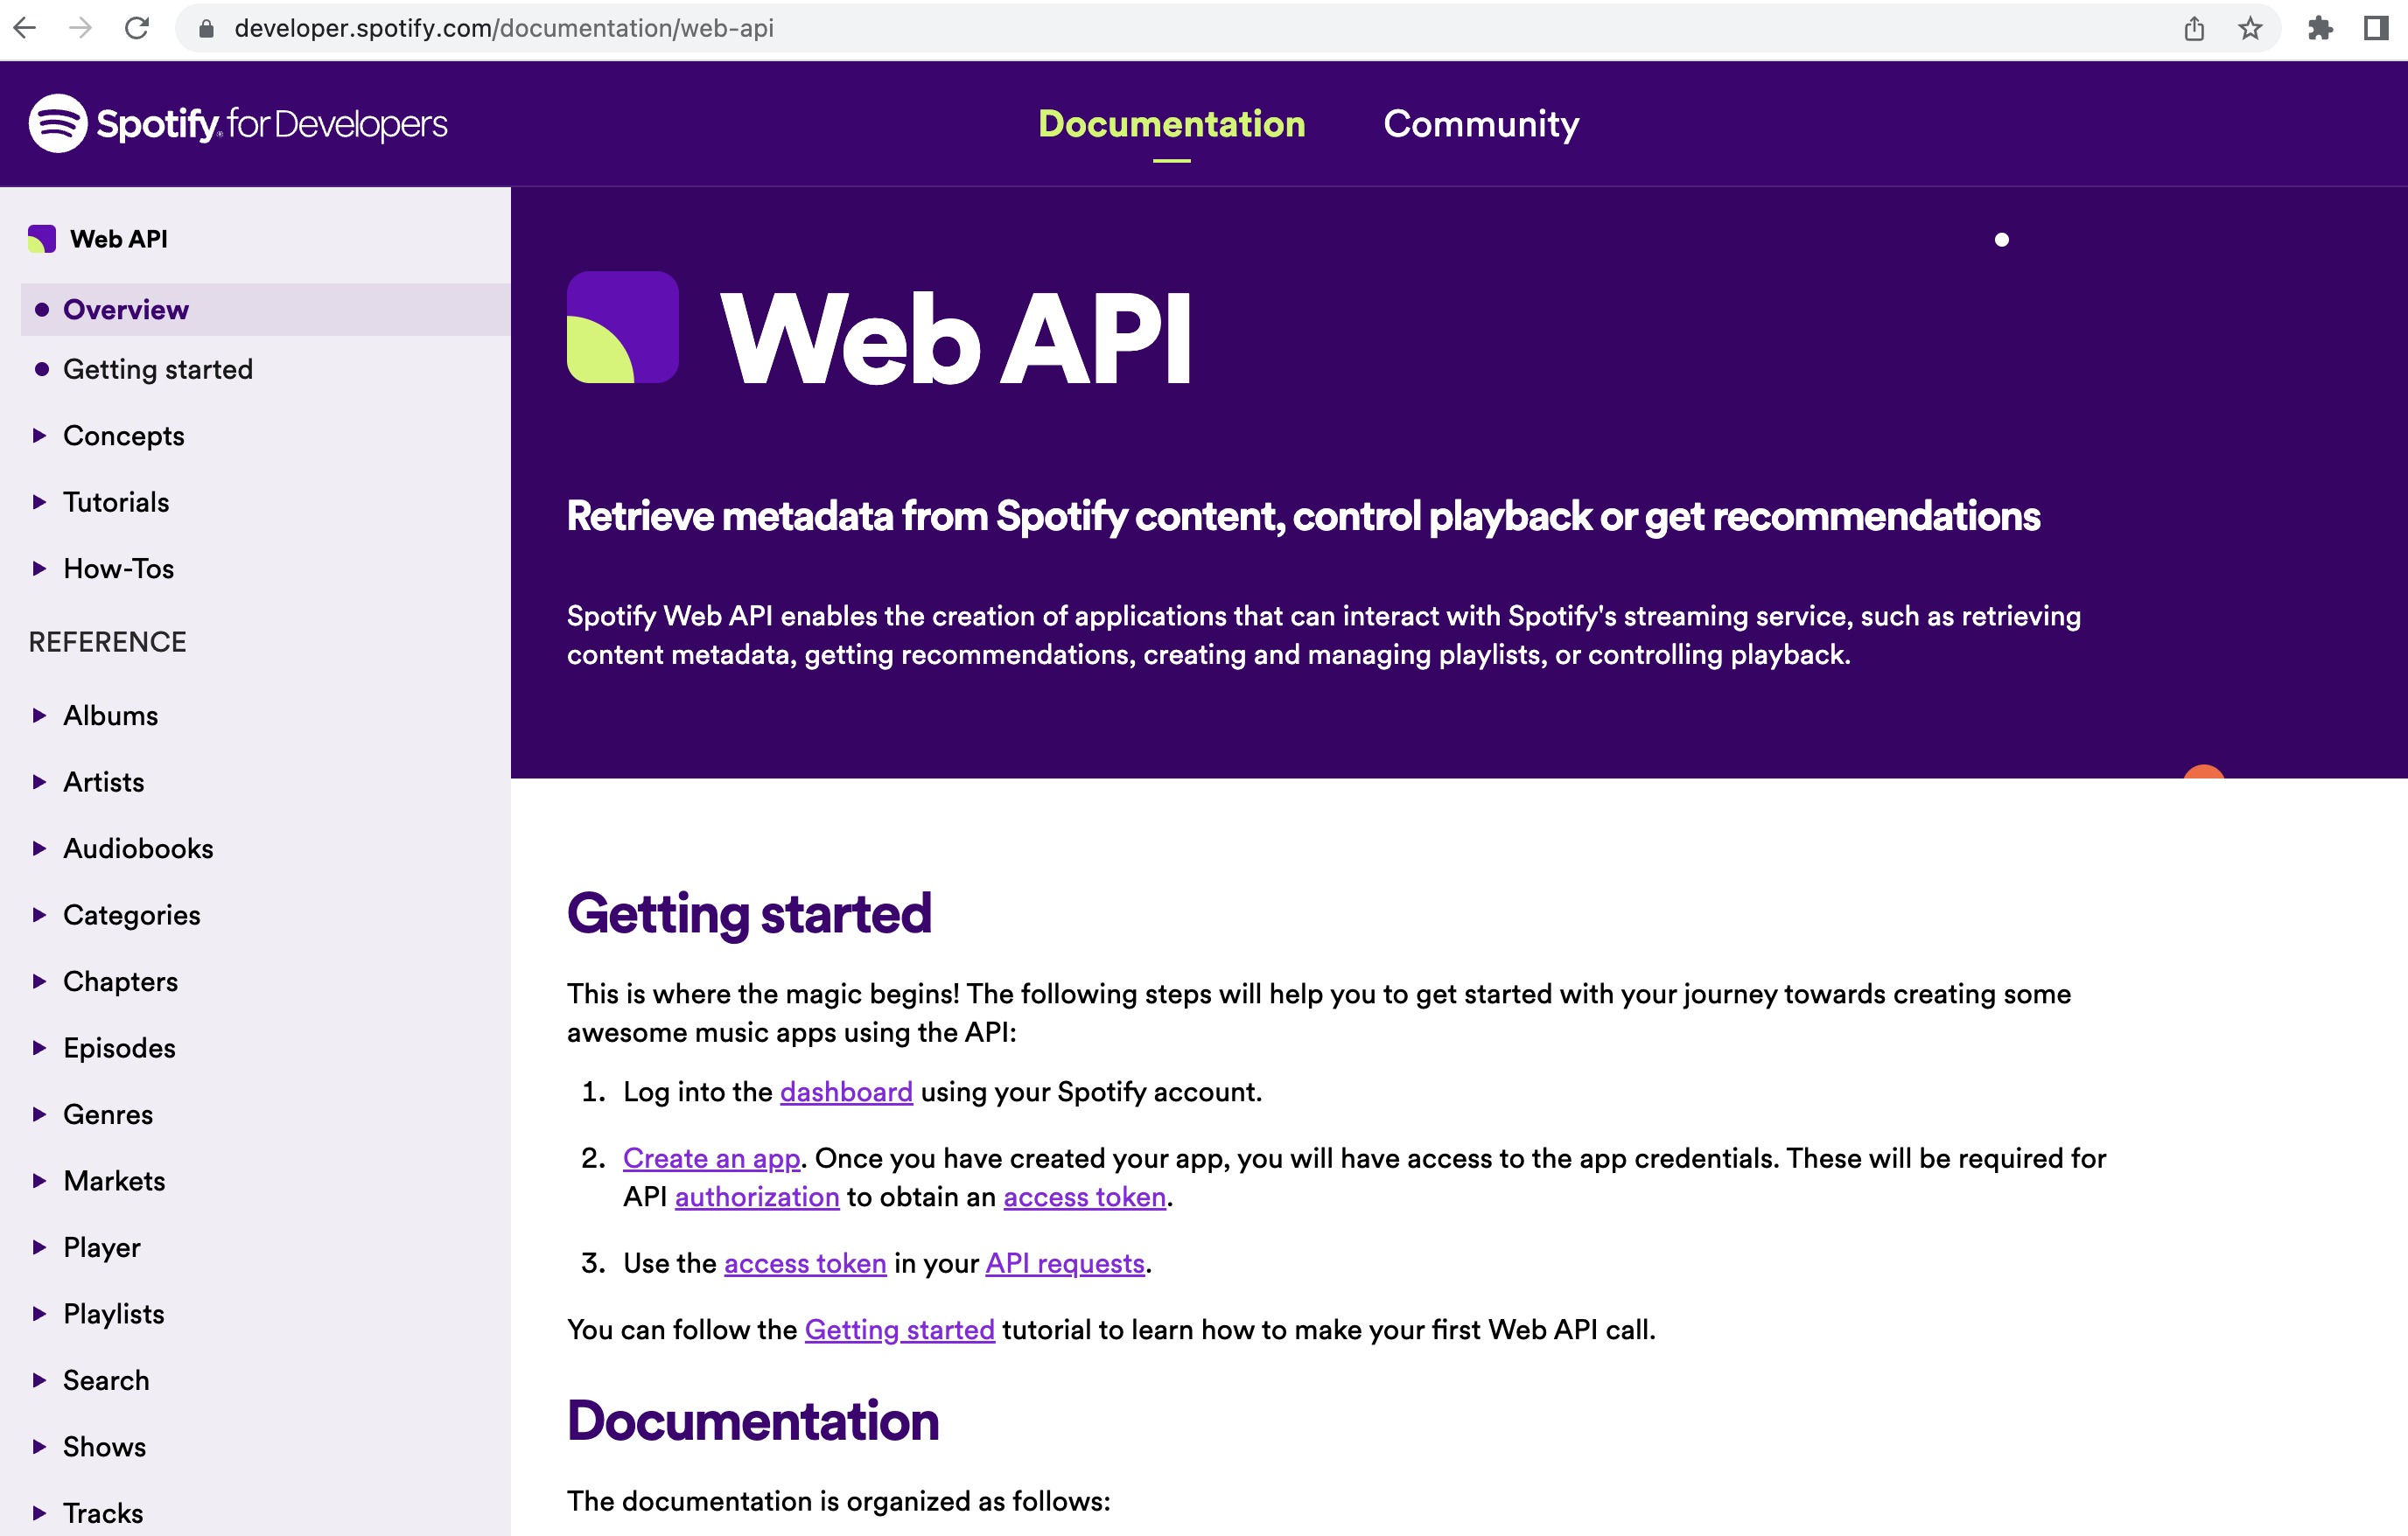Bookmark this page with star icon
The width and height of the screenshot is (2408, 1536).
coord(2249,28)
